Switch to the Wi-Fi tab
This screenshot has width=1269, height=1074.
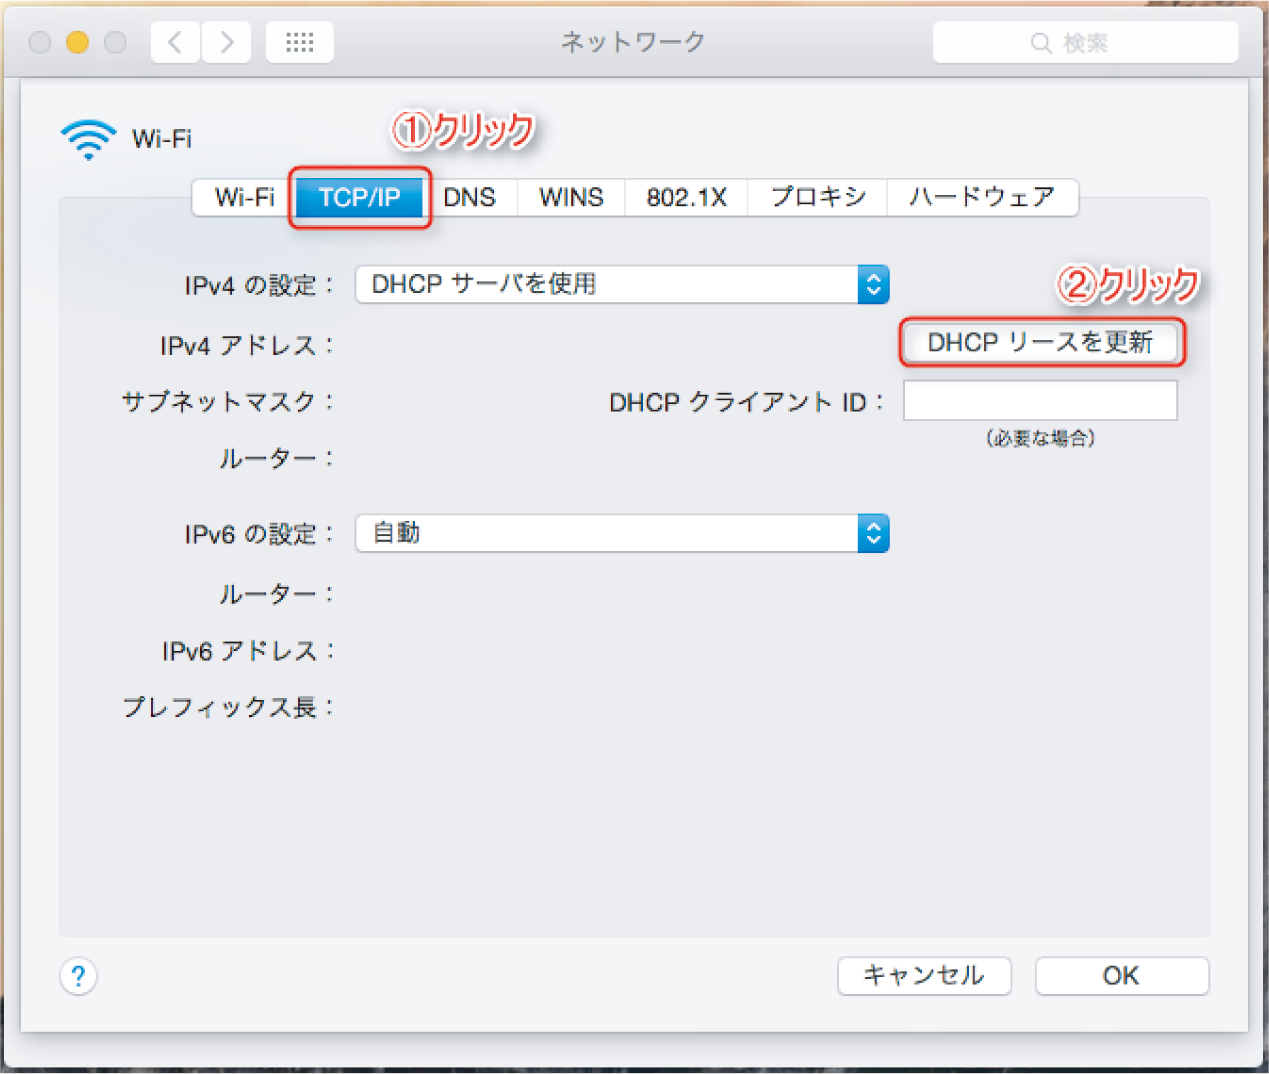click(244, 197)
